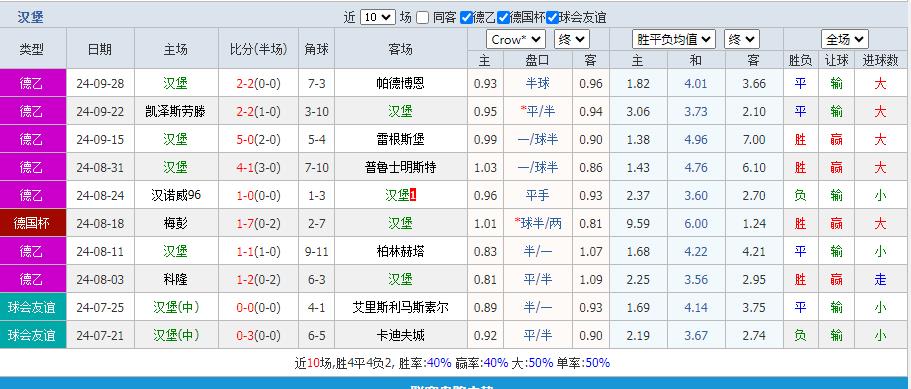Click the 胜负 column header

point(801,60)
